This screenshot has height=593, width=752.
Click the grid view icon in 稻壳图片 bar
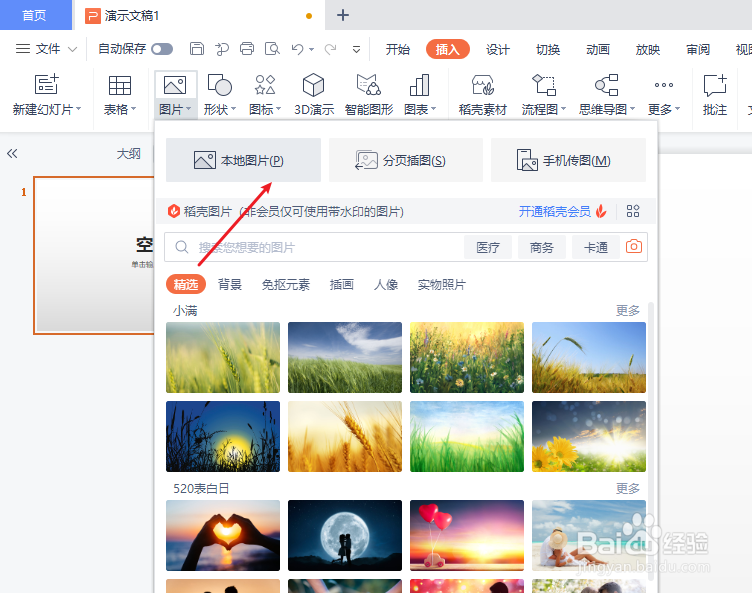pyautogui.click(x=633, y=211)
